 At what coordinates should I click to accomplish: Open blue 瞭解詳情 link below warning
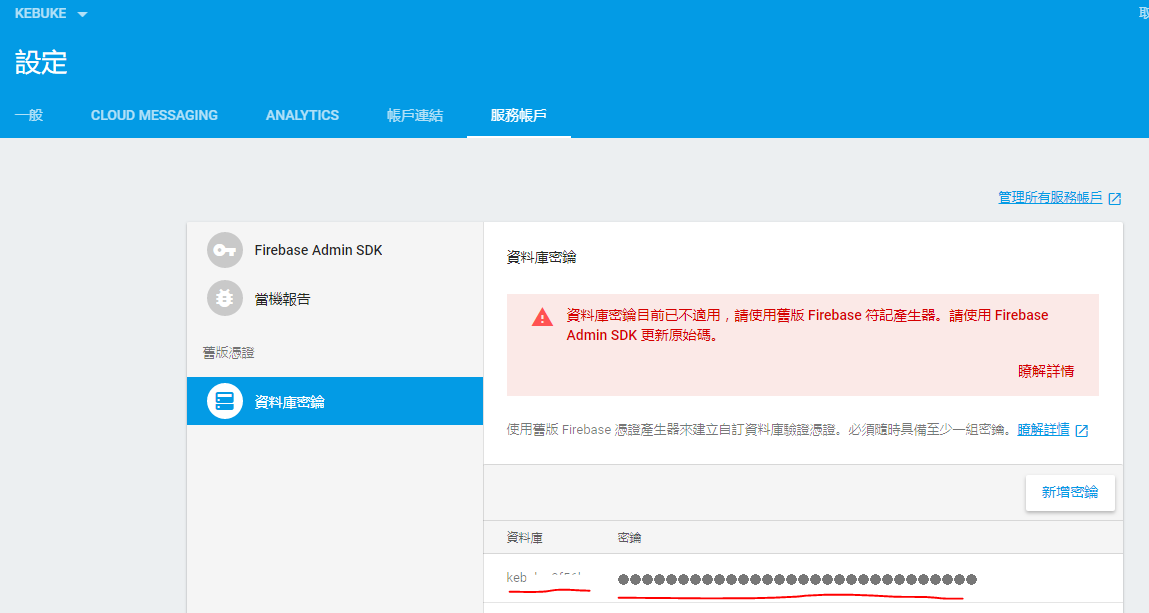[1043, 429]
